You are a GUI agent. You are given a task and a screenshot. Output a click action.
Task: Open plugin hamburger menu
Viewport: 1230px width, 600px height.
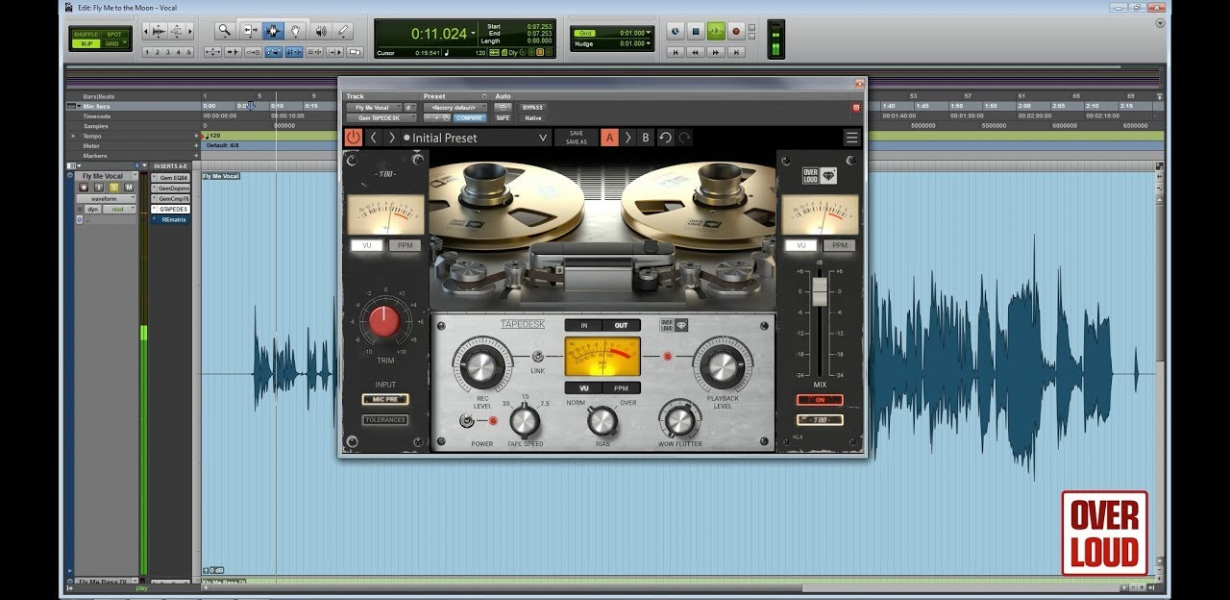tap(852, 138)
